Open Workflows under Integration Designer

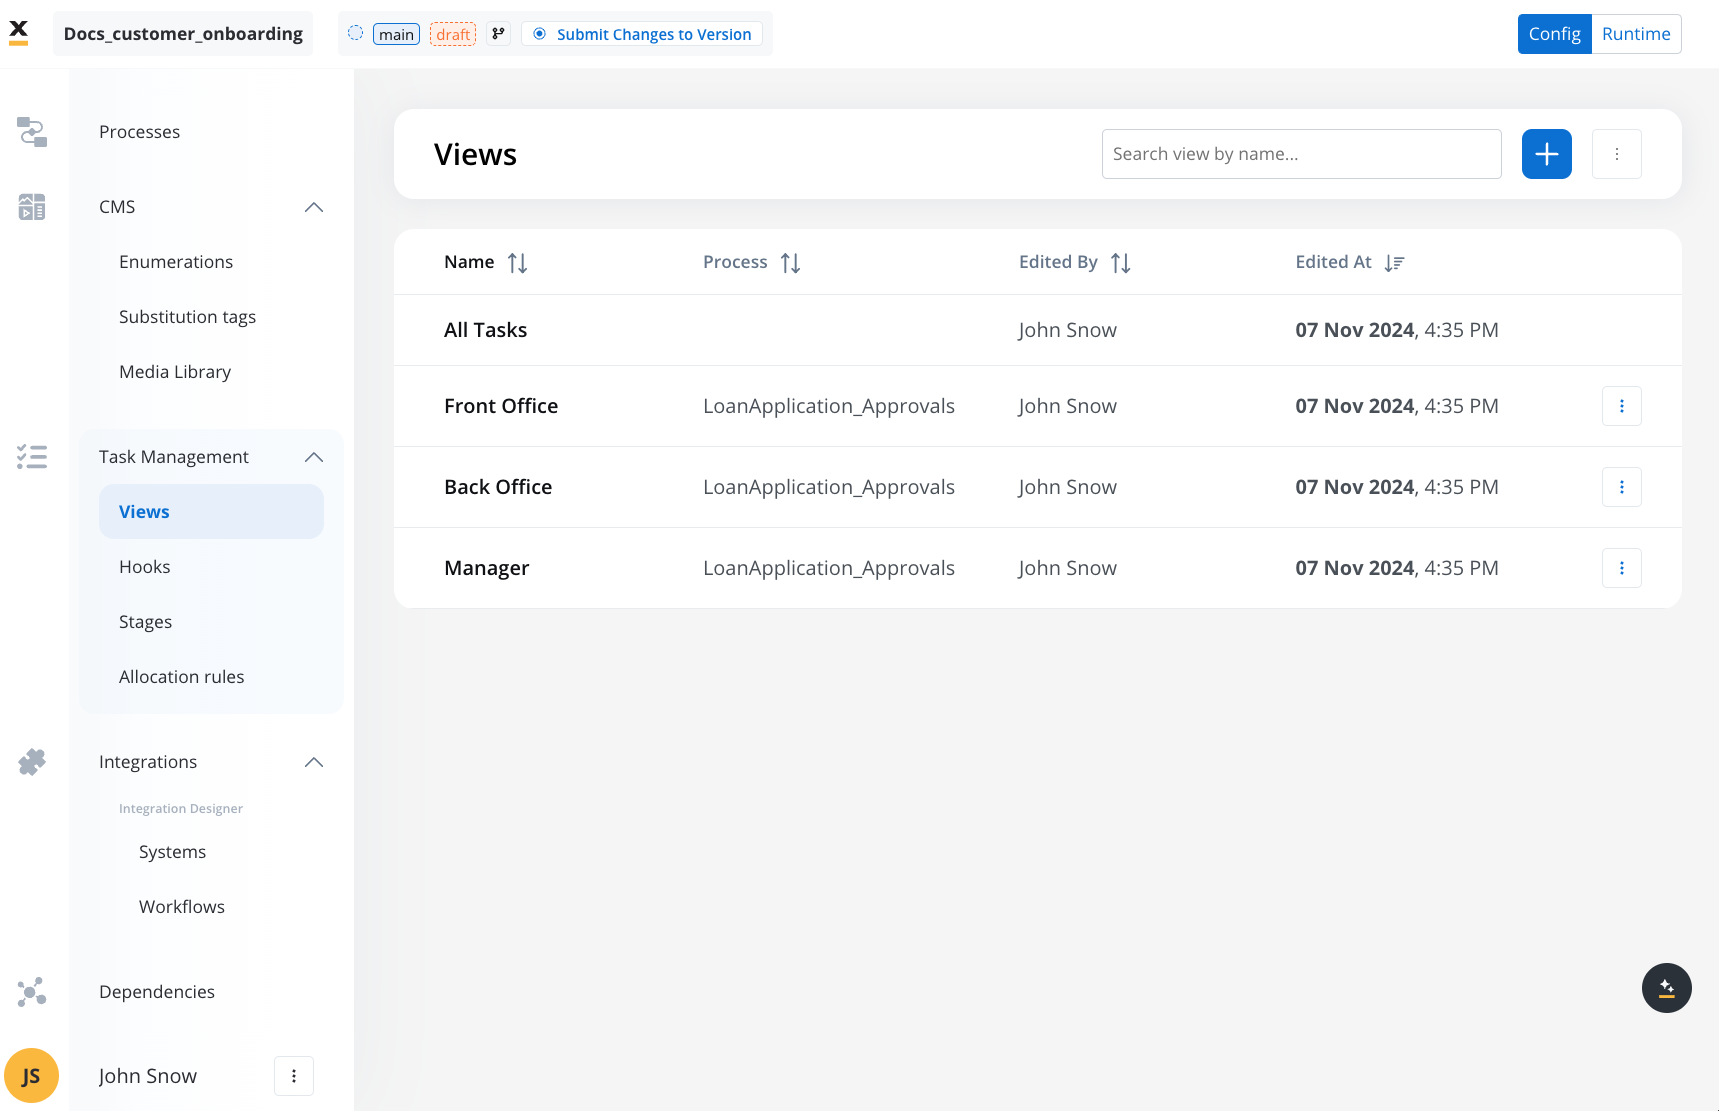tap(182, 907)
